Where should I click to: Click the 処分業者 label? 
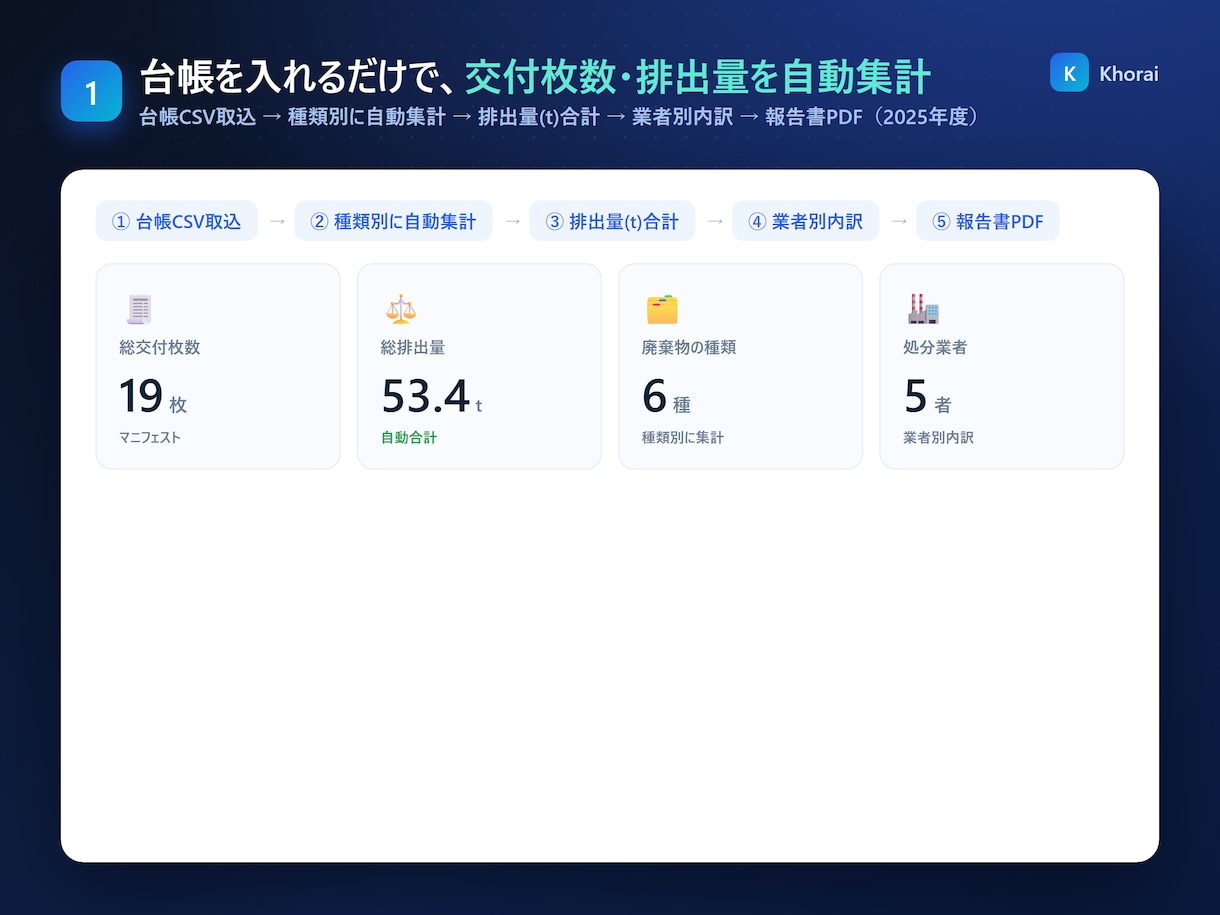click(x=935, y=348)
